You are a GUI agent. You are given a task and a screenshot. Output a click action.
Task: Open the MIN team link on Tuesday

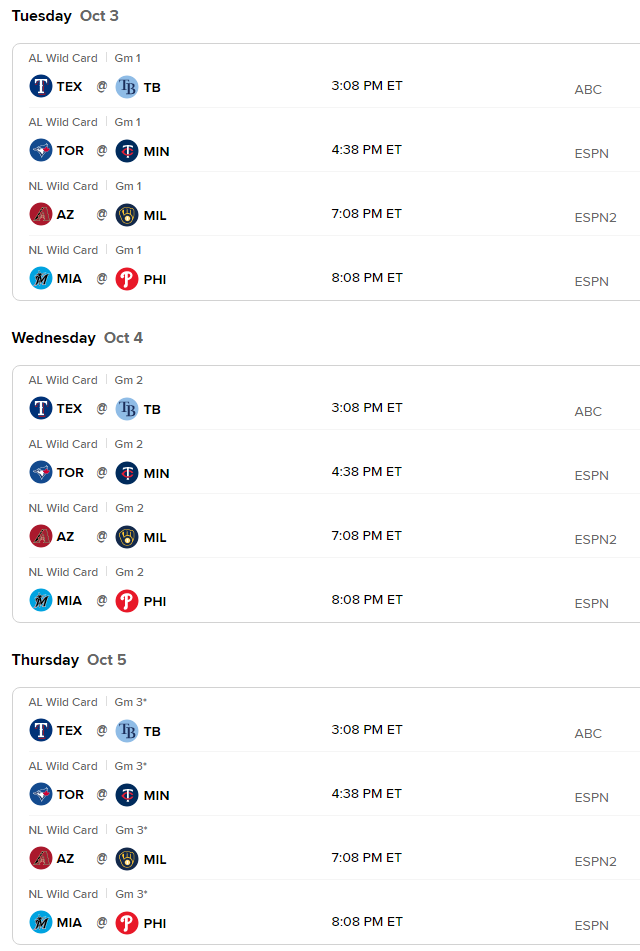[x=157, y=152]
